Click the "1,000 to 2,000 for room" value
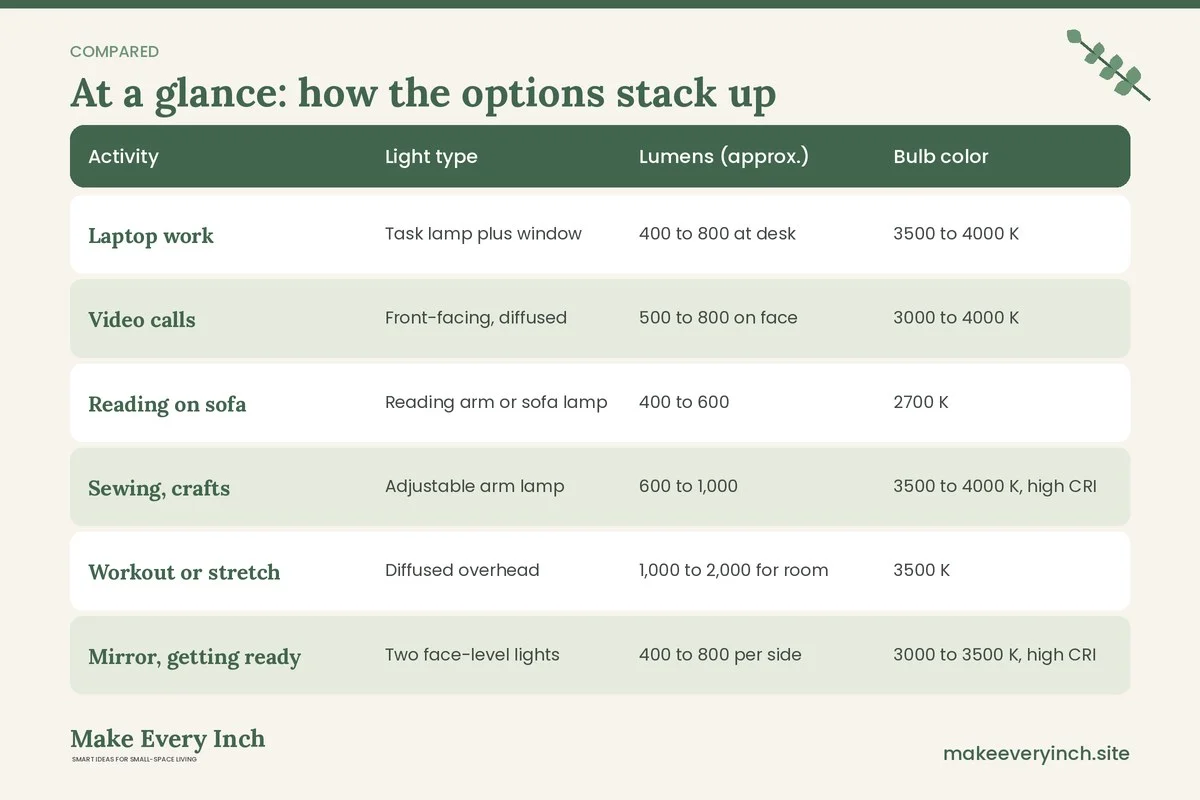 [x=734, y=571]
